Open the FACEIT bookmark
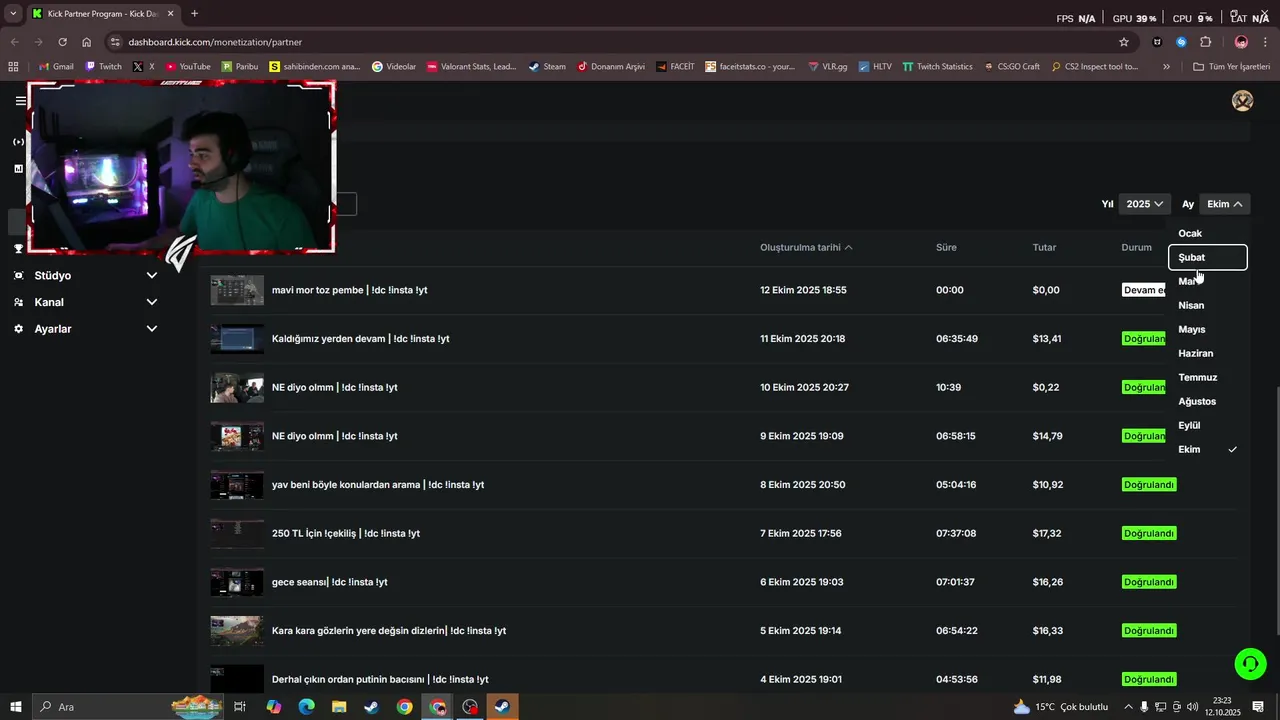Image resolution: width=1280 pixels, height=720 pixels. point(675,67)
